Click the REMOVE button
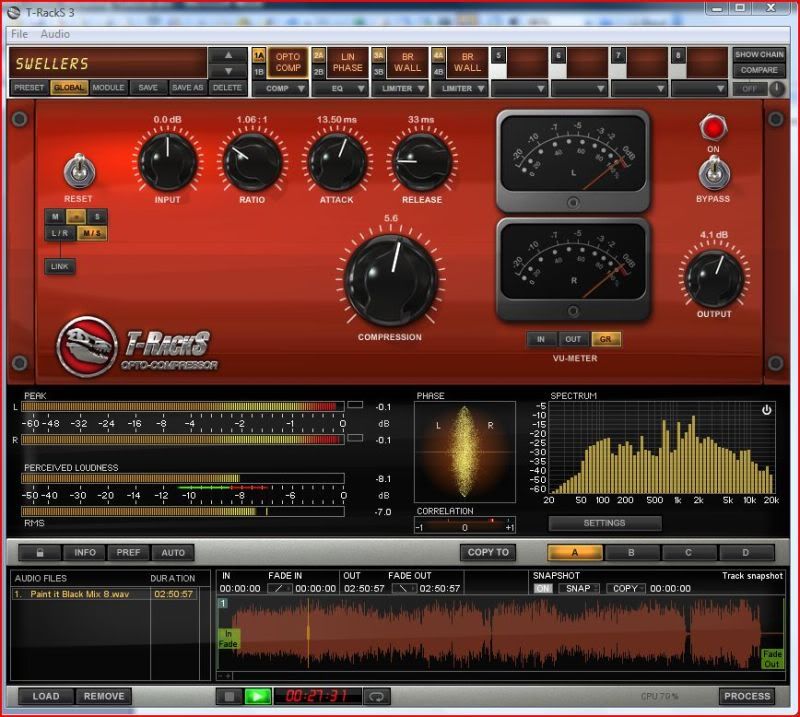Screen dimensions: 800x717 coord(104,696)
